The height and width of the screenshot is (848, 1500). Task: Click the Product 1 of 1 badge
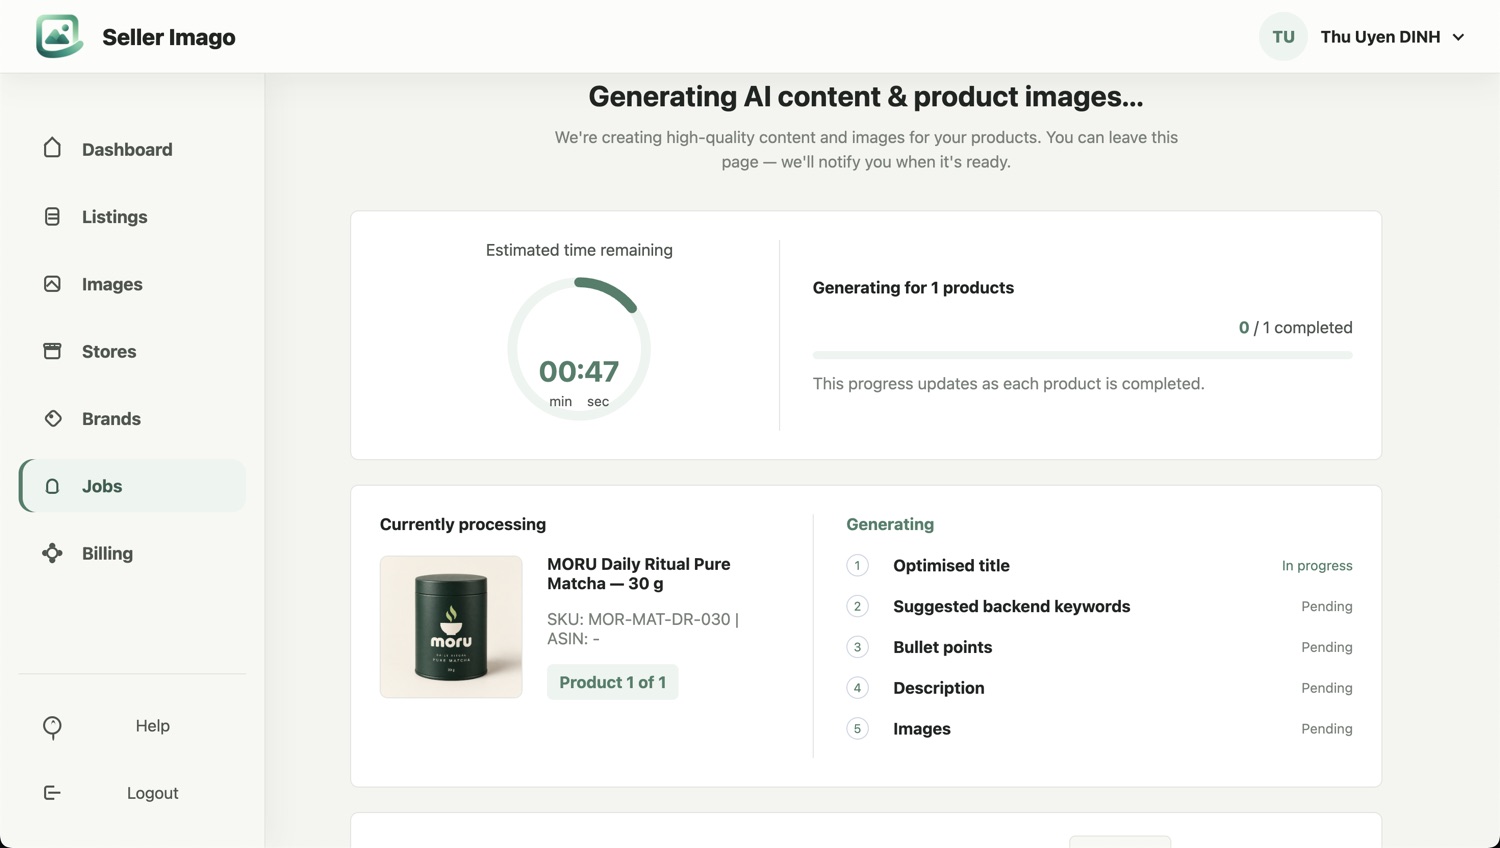click(612, 682)
